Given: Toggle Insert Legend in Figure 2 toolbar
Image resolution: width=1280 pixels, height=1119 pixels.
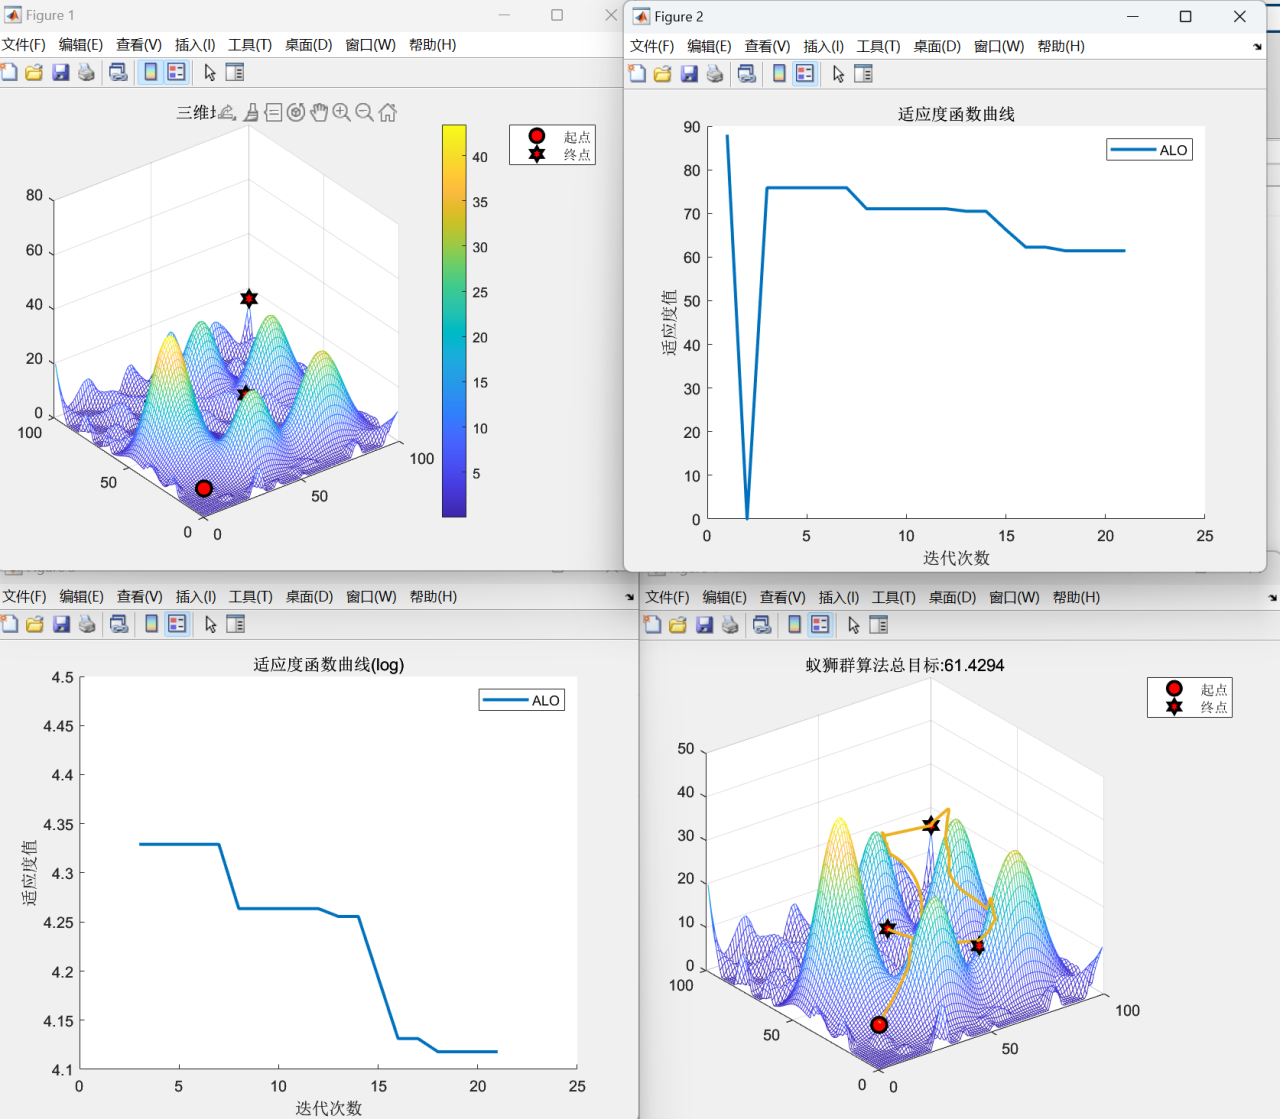Looking at the screenshot, I should point(805,73).
